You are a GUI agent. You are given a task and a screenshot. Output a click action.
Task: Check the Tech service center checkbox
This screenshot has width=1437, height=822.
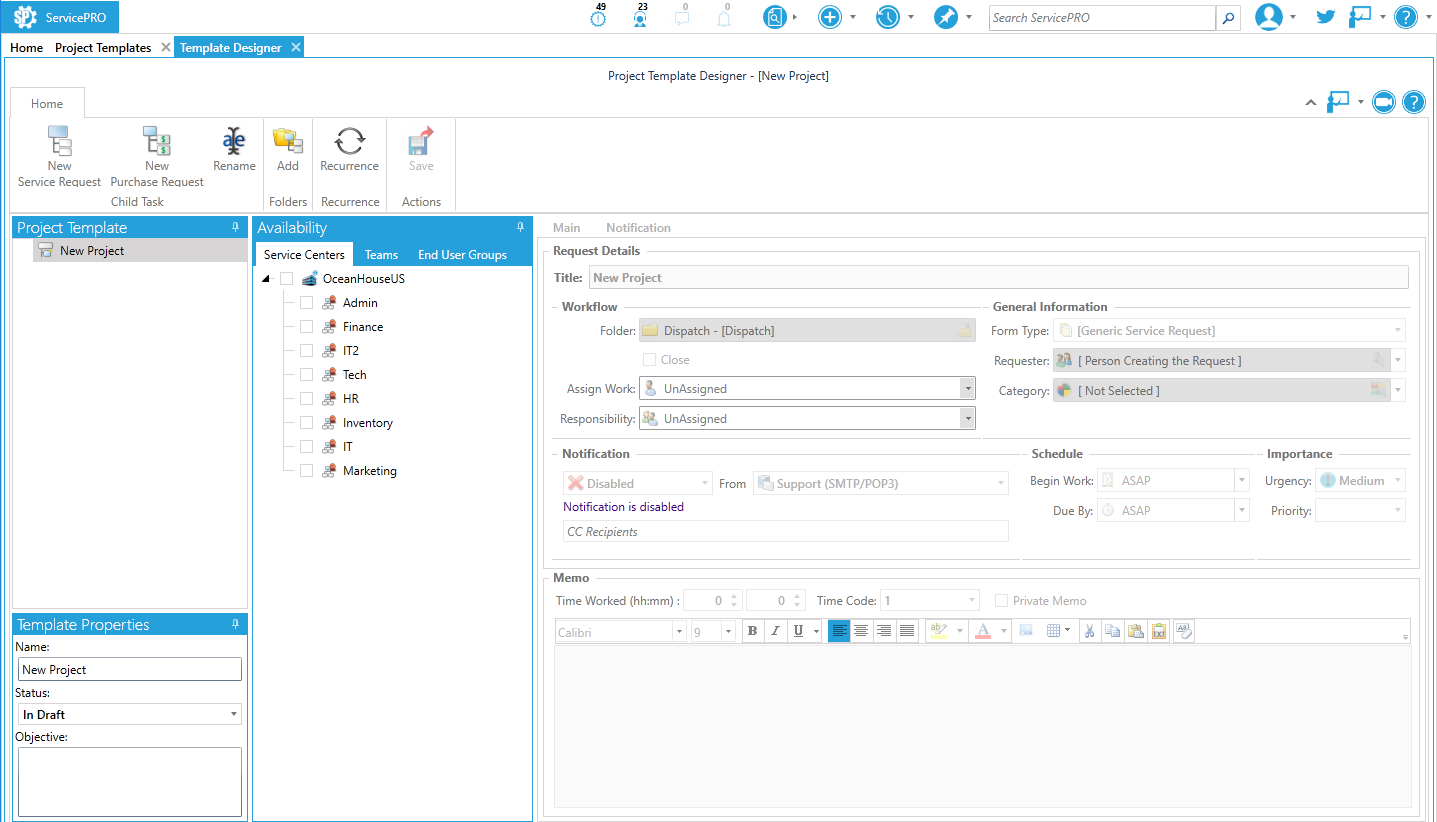[x=307, y=375]
